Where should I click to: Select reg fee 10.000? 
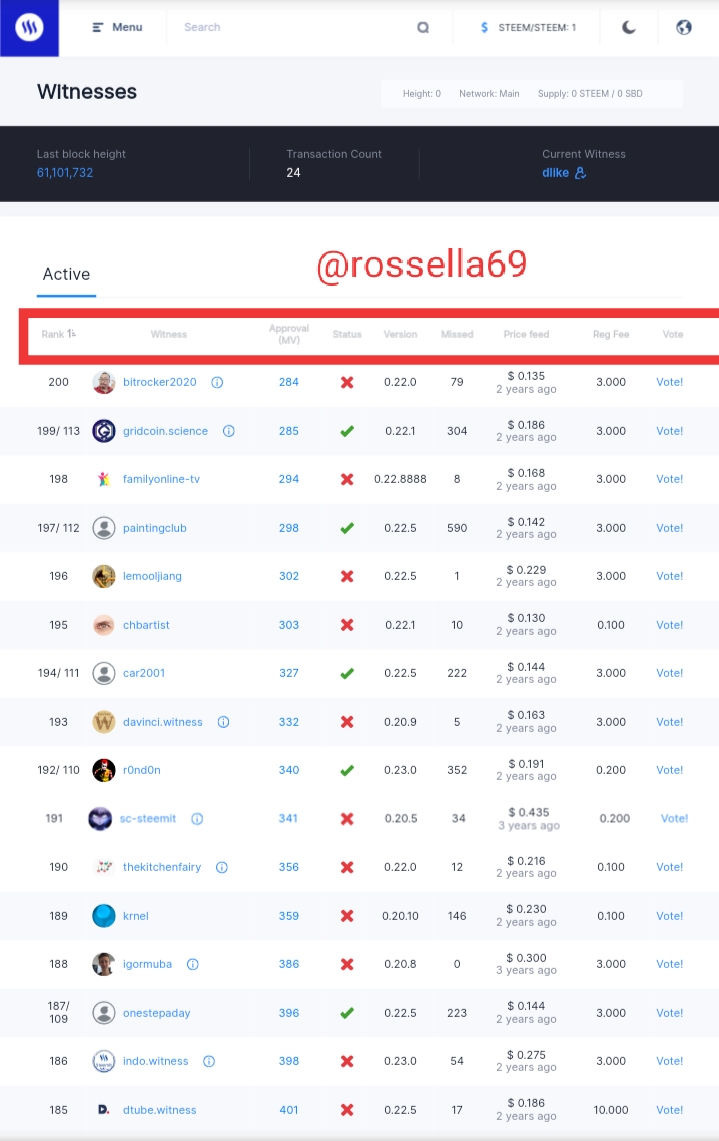[611, 1110]
